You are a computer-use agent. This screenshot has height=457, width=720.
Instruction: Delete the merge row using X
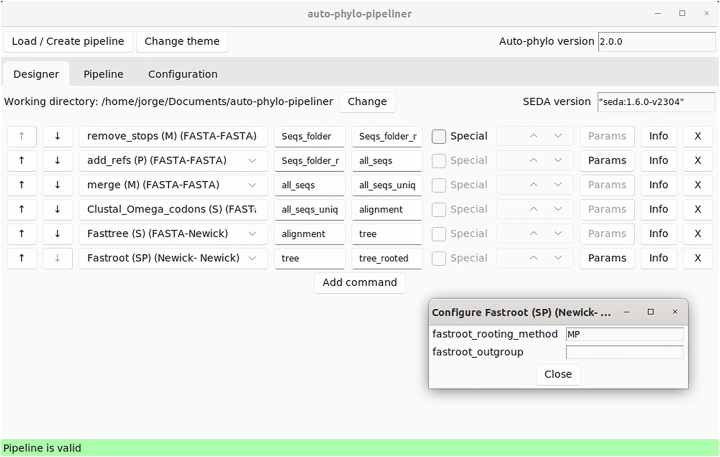tap(697, 185)
